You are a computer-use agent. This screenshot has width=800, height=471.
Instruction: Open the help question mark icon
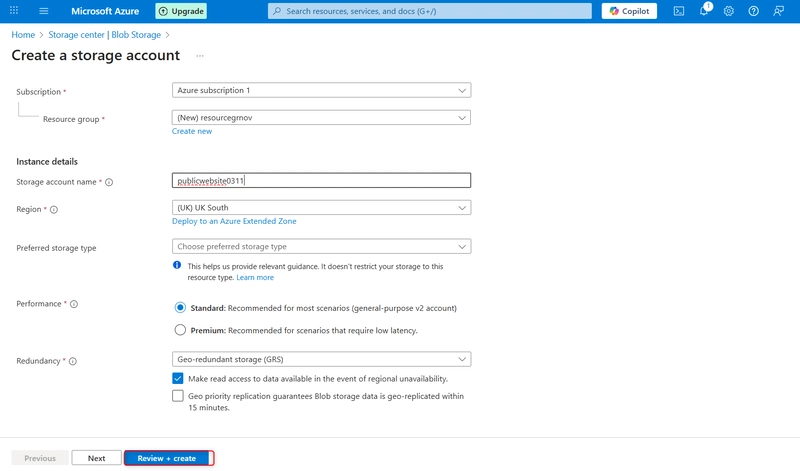754,11
